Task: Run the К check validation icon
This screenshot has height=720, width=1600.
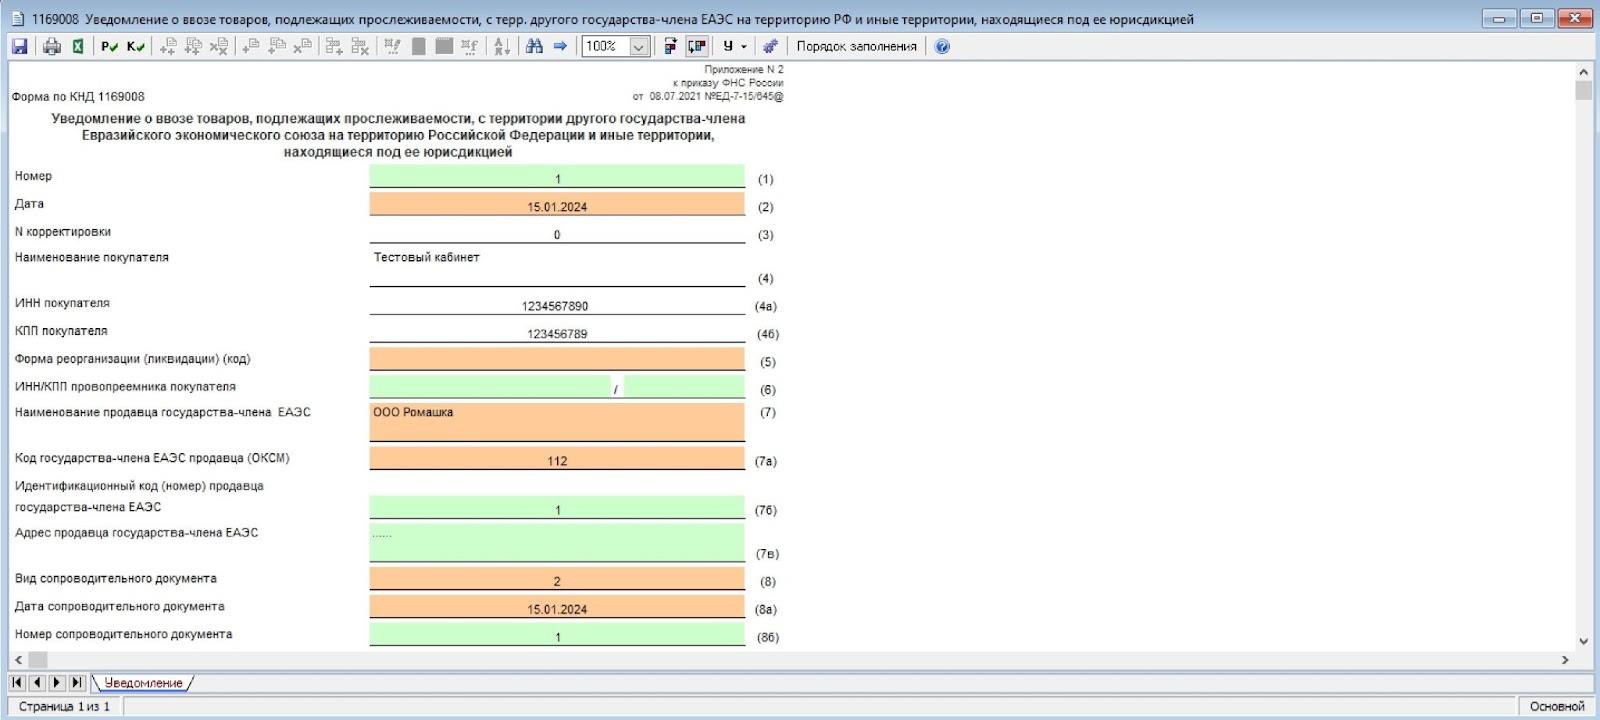Action: coord(135,46)
